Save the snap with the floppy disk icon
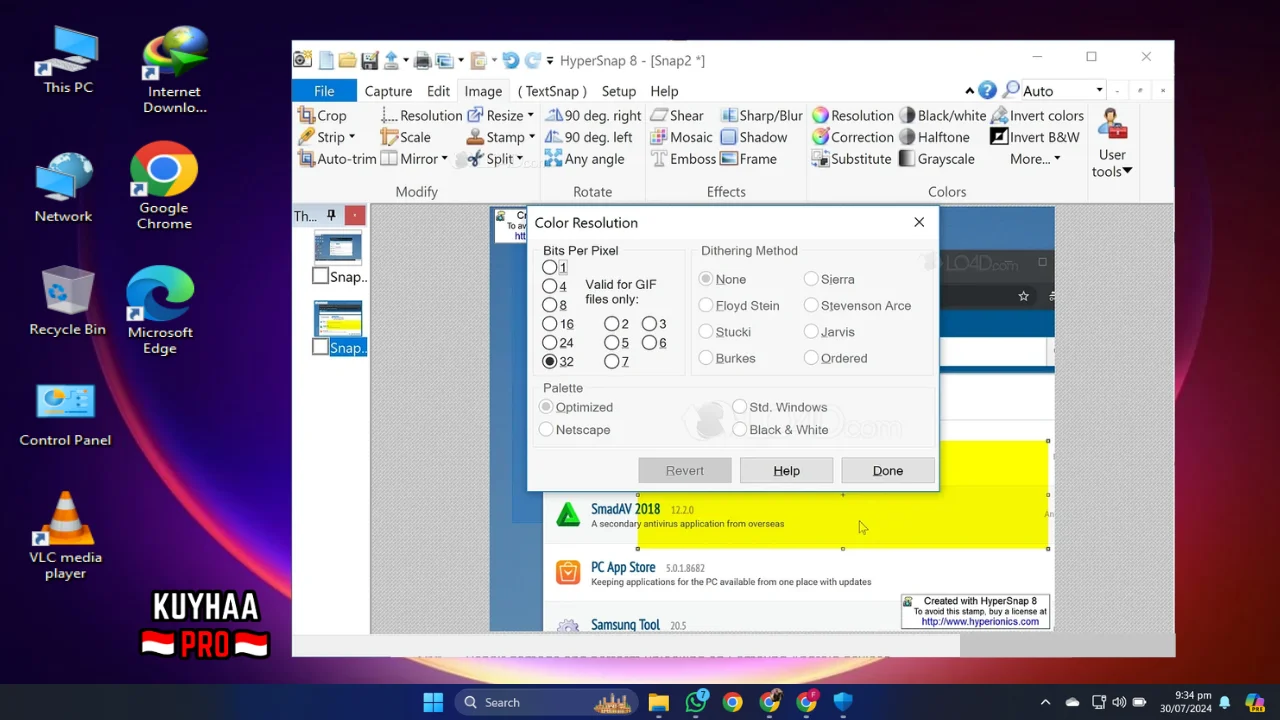The width and height of the screenshot is (1280, 720). point(369,60)
